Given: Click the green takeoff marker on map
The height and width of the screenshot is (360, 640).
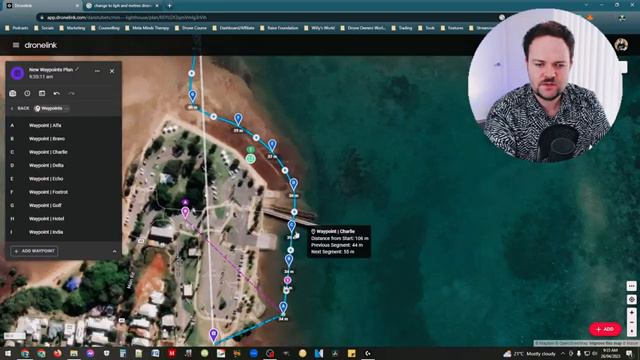Looking at the screenshot, I should [251, 159].
